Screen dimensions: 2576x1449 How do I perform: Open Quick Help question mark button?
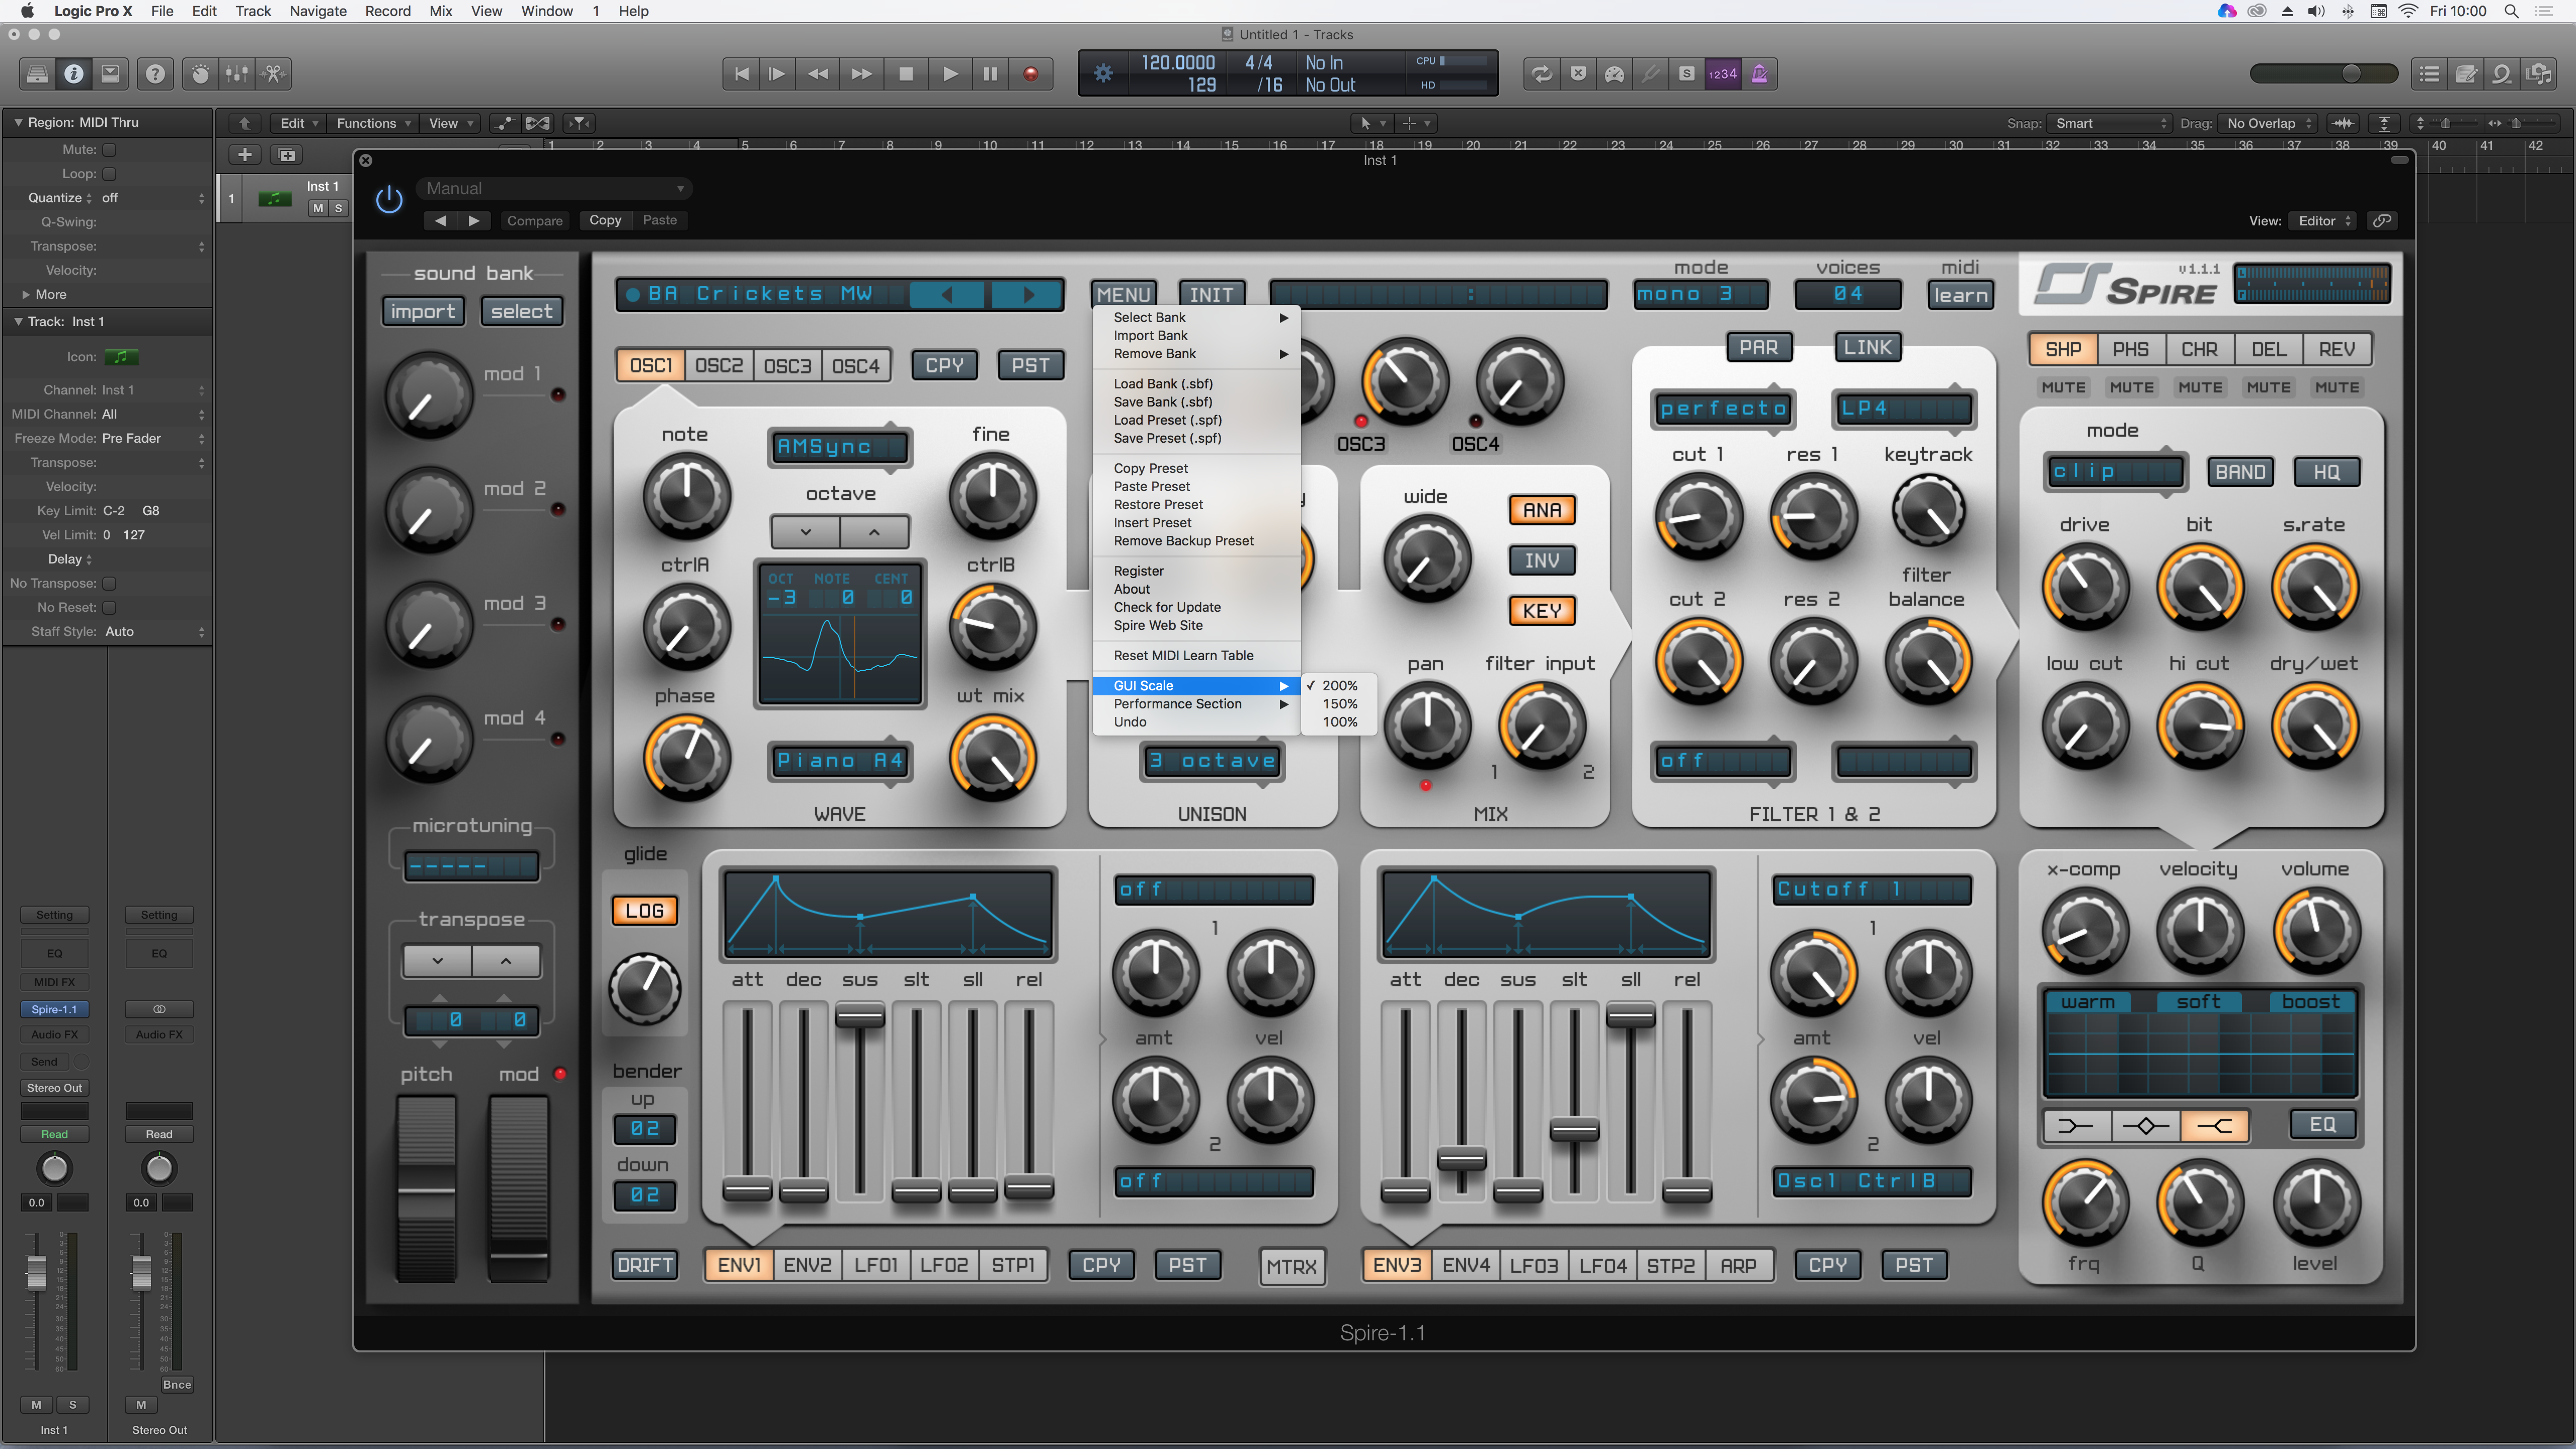click(155, 74)
